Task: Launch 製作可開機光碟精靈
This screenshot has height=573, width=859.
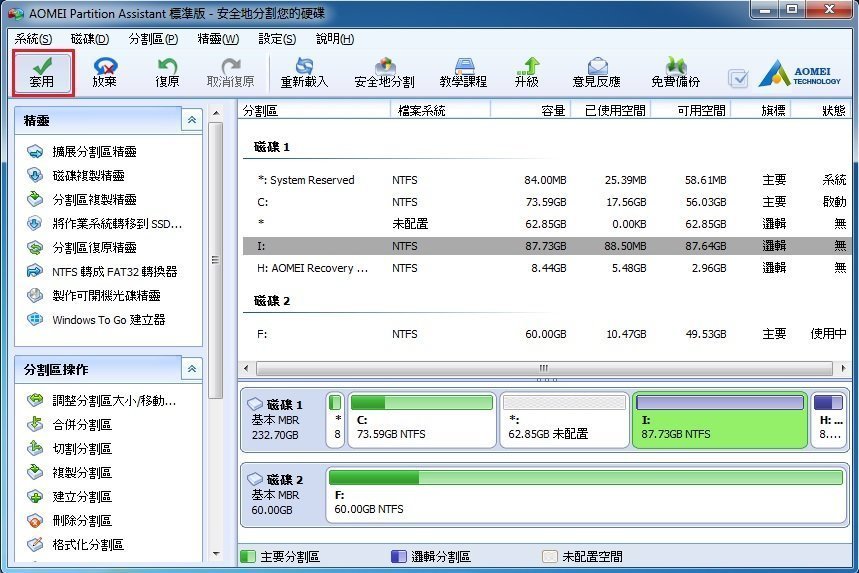Action: click(x=93, y=296)
